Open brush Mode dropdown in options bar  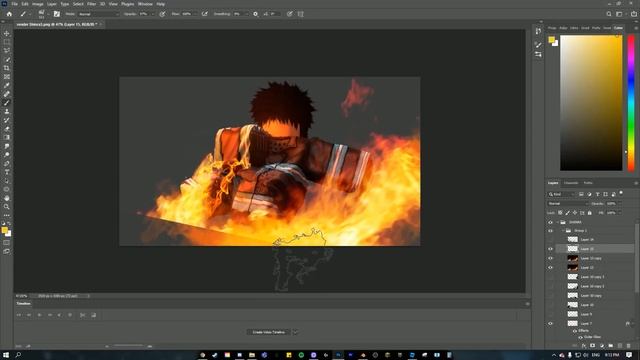[x=99, y=14]
